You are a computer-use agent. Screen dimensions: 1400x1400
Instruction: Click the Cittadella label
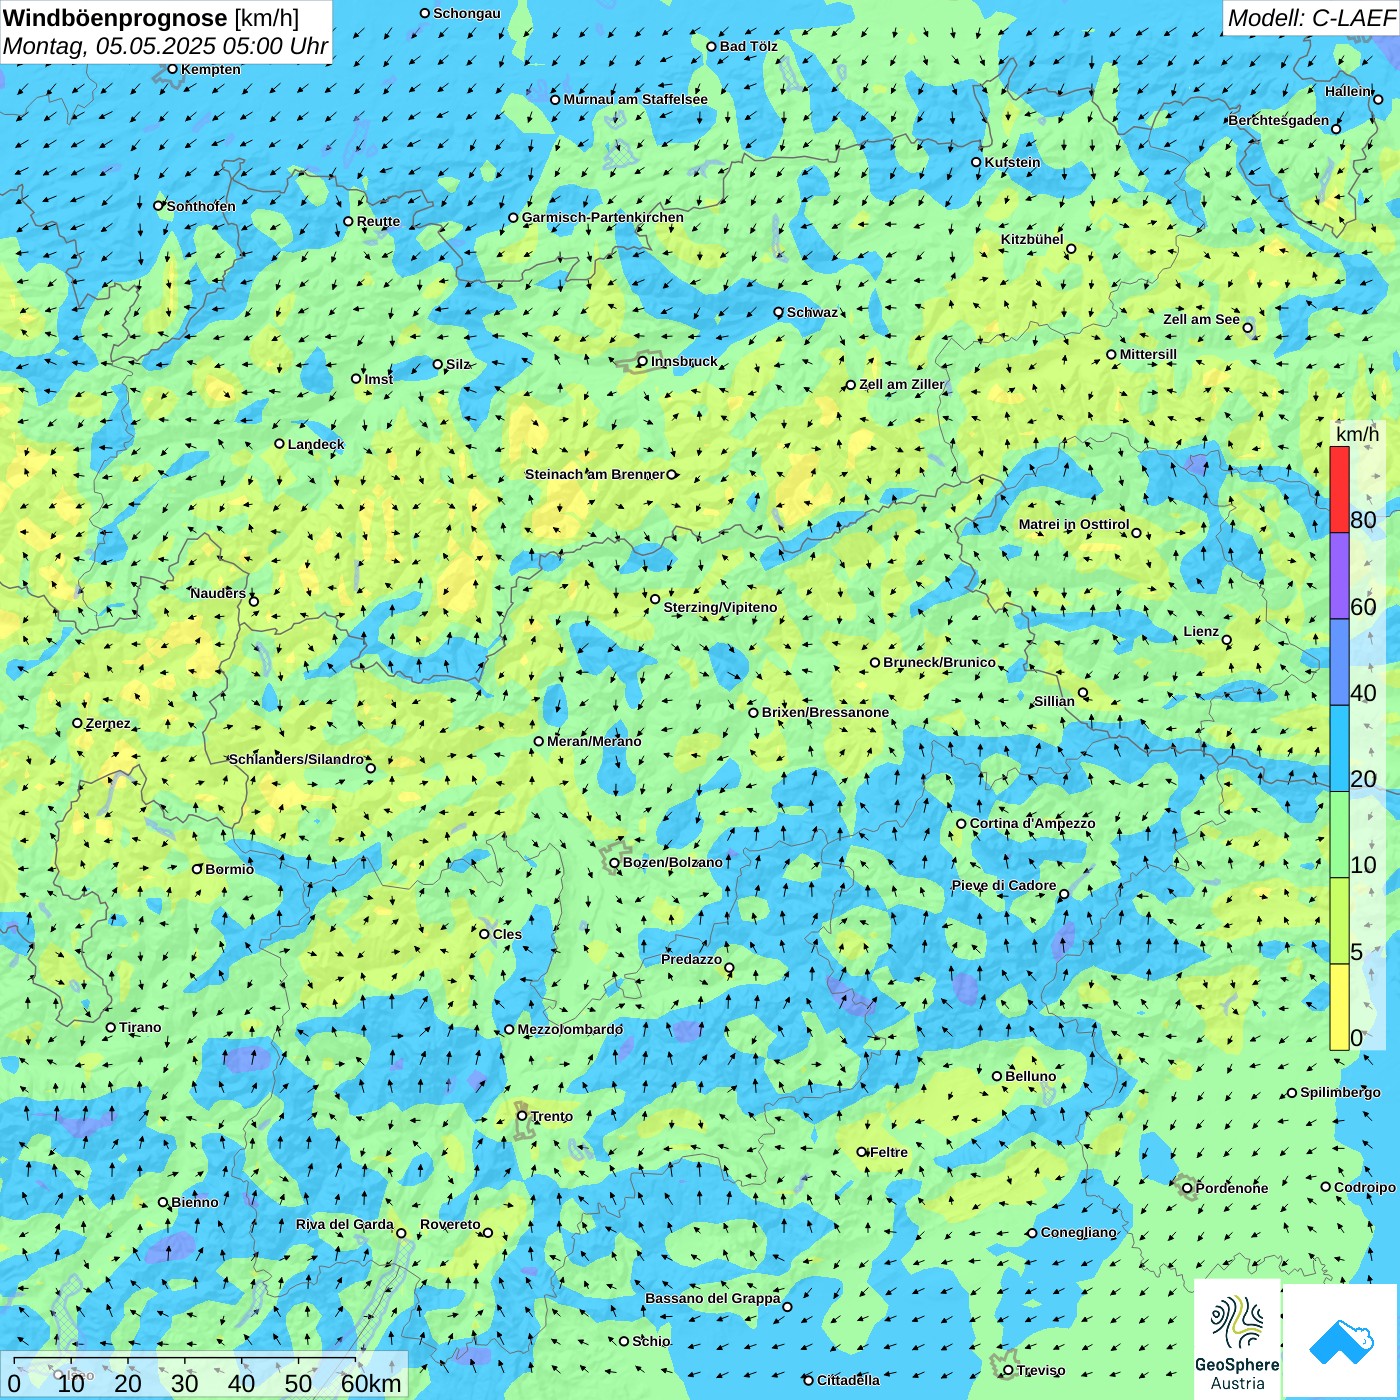coord(848,1380)
